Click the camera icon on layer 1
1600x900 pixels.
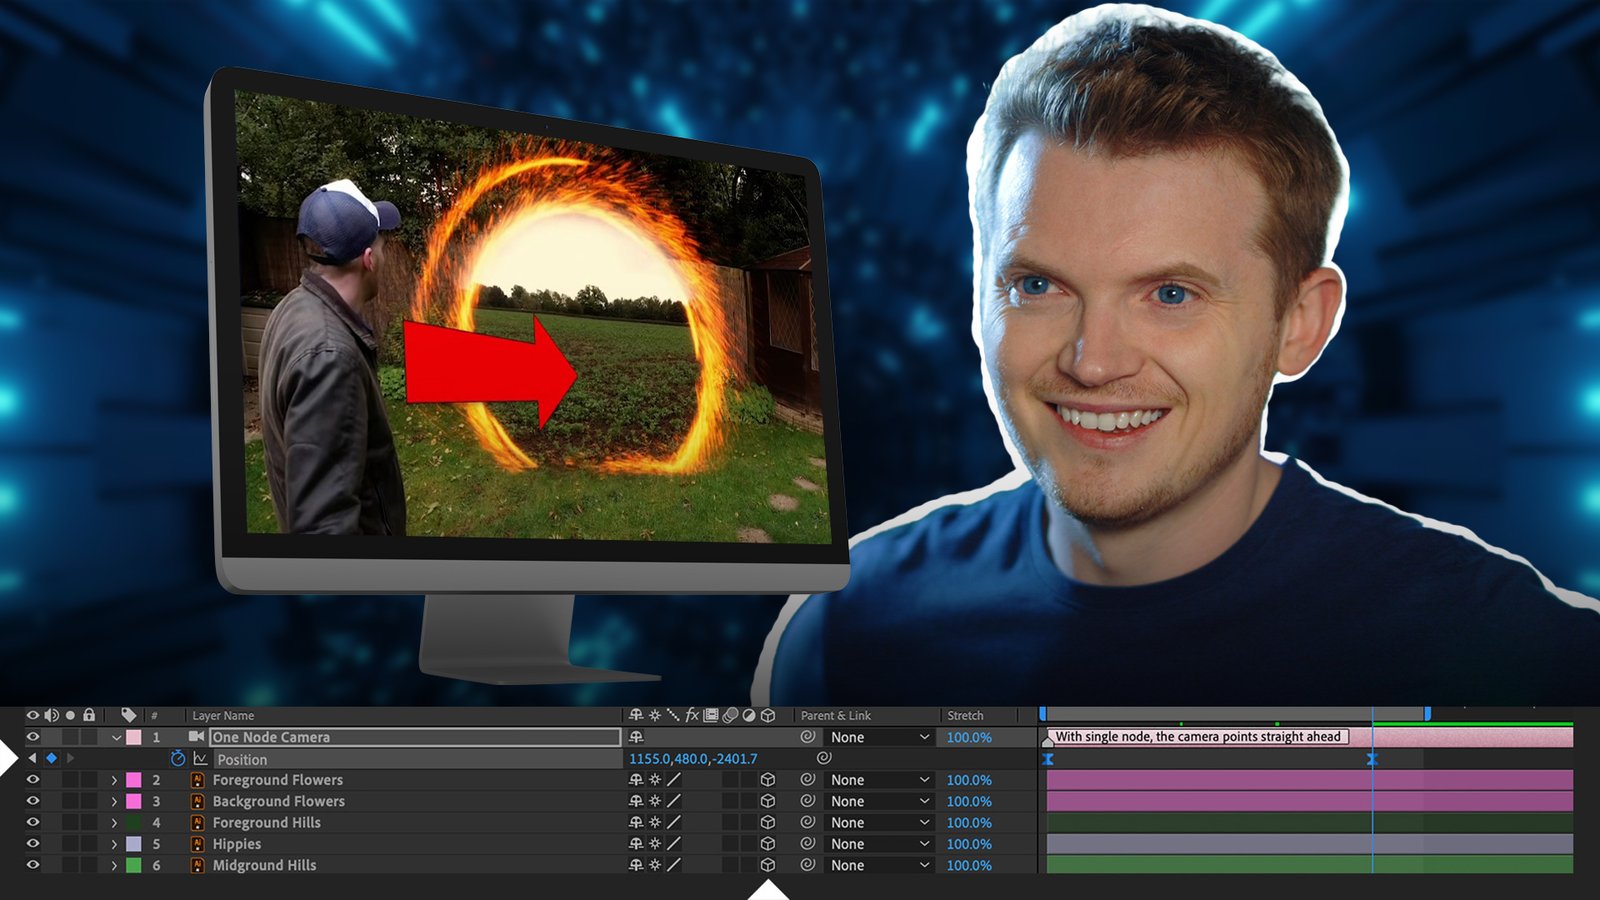[197, 737]
